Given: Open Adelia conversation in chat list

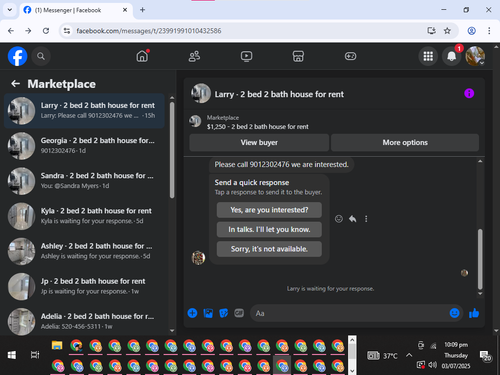Looking at the screenshot, I should (84, 321).
